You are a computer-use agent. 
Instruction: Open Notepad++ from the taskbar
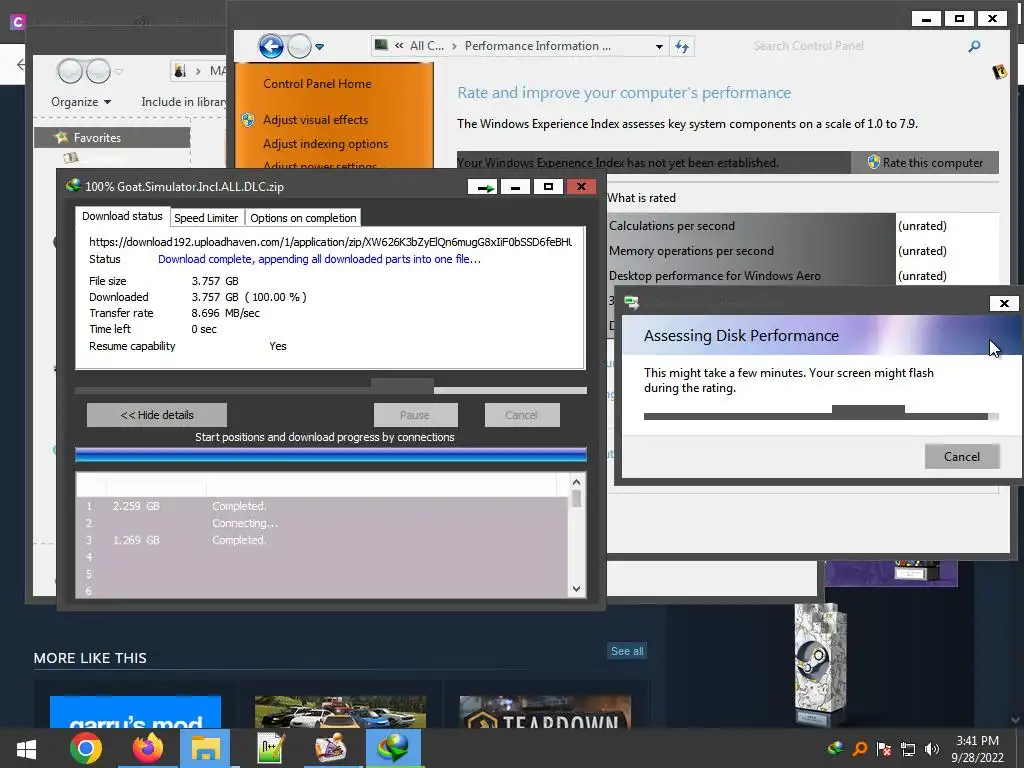269,748
